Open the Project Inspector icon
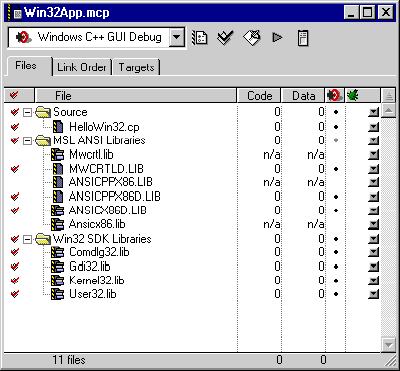This screenshot has height=371, width=400. coord(303,38)
